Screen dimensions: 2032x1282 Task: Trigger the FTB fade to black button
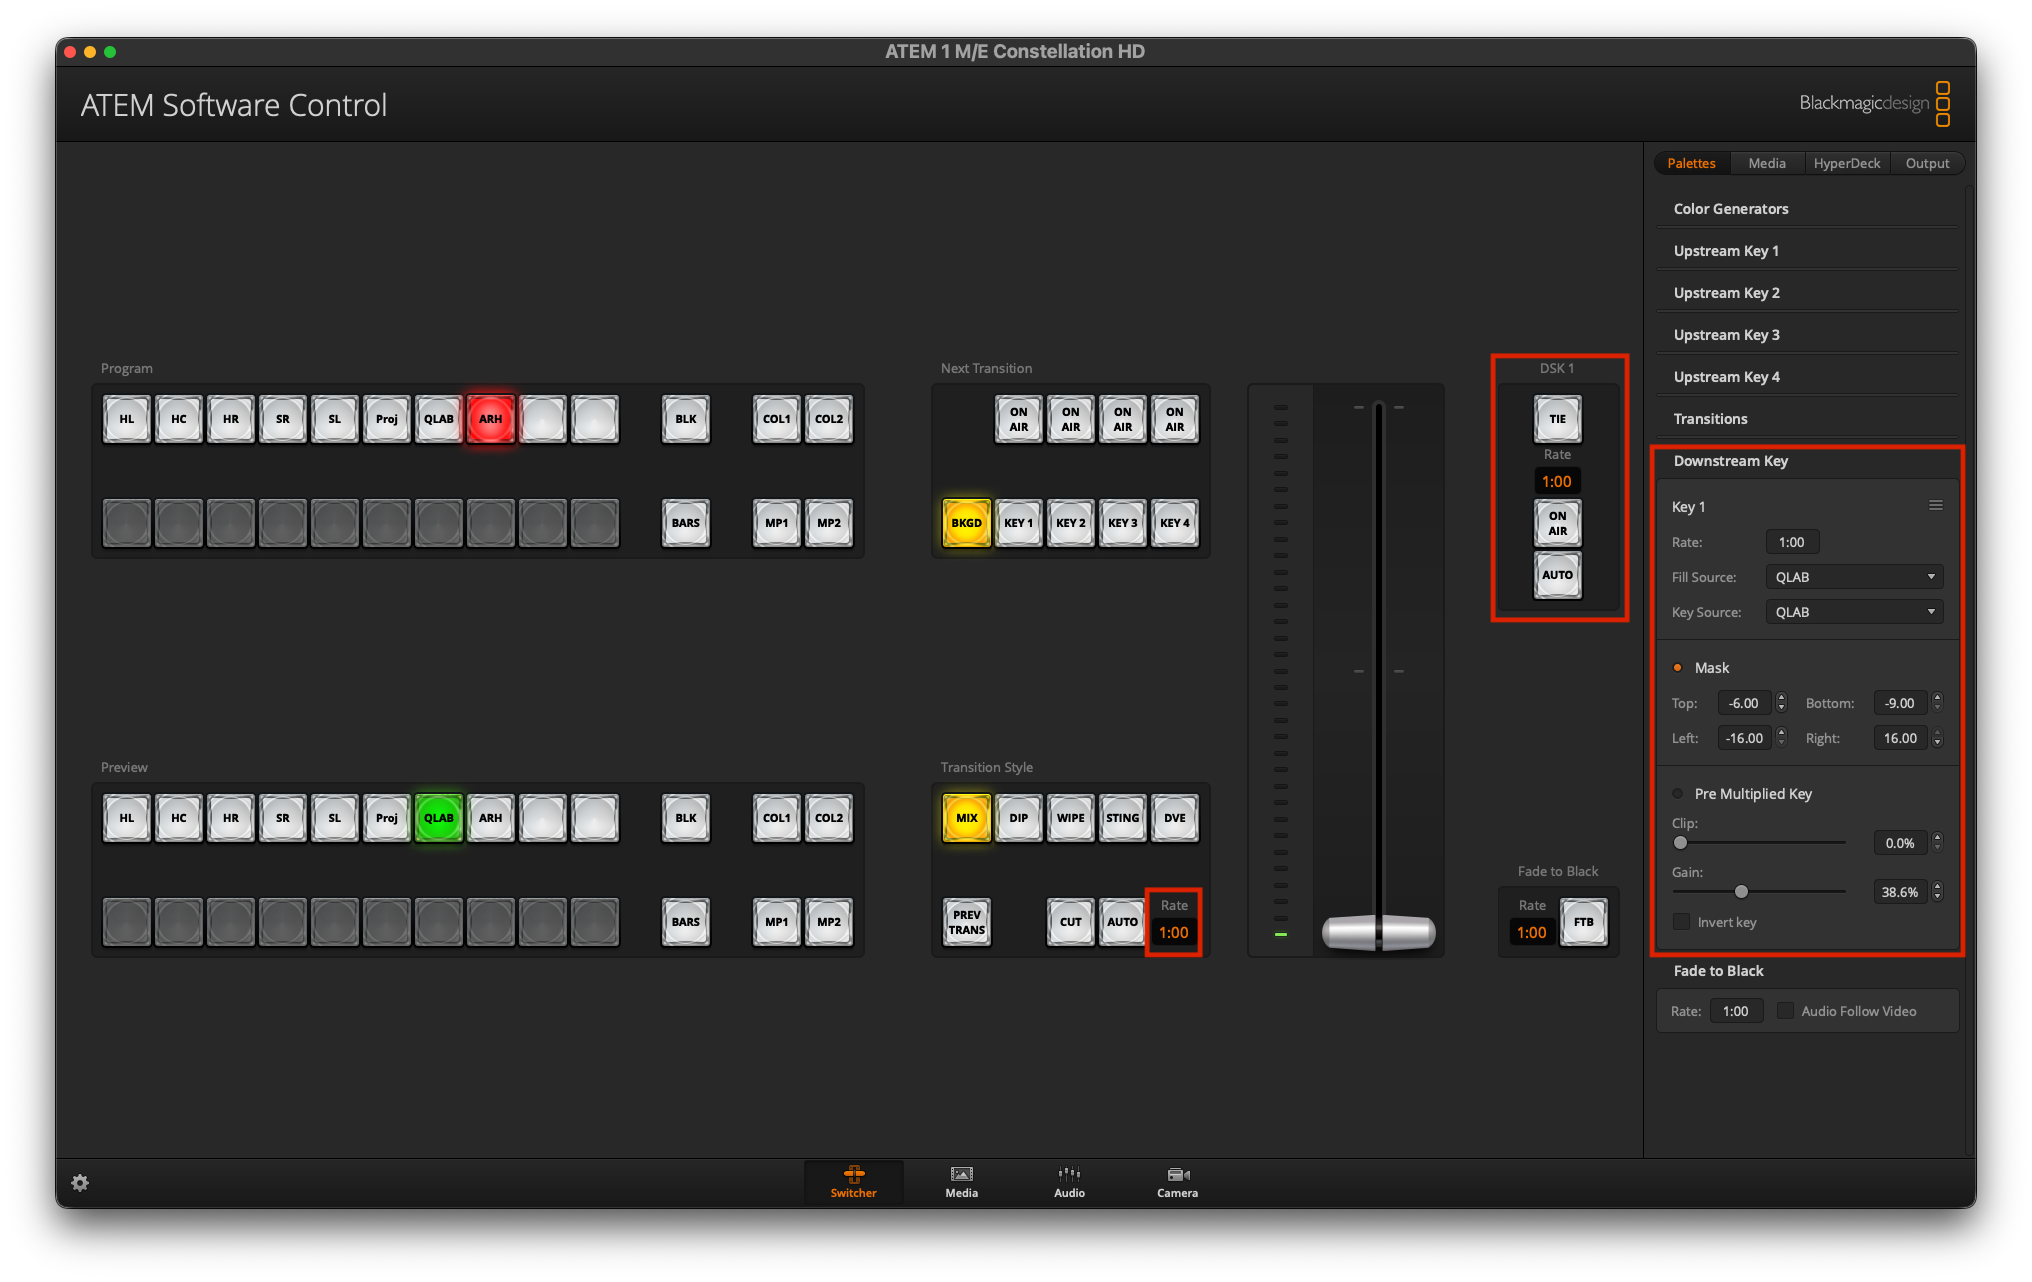point(1584,922)
